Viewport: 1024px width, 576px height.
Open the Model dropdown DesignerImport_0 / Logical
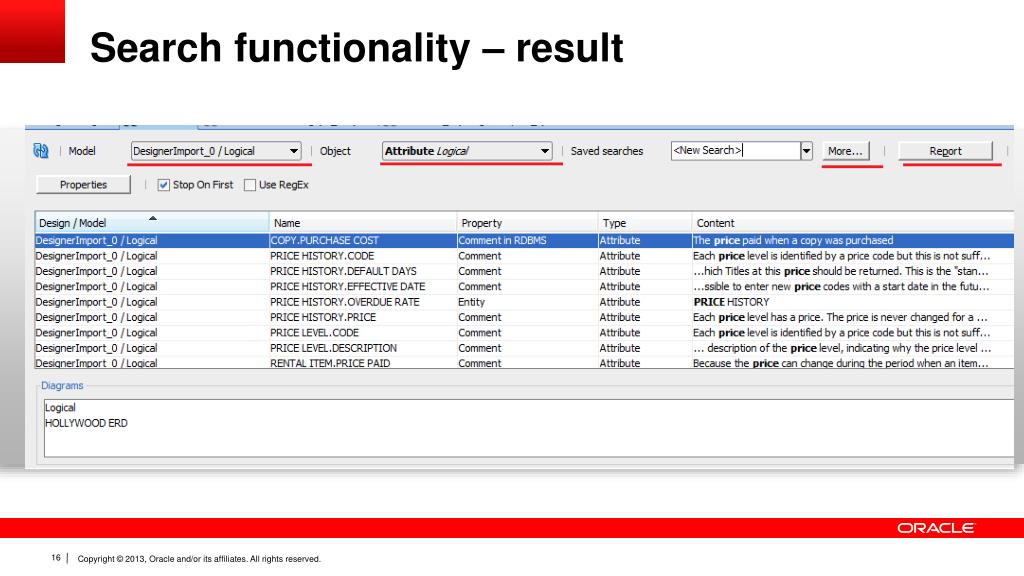tap(216, 151)
